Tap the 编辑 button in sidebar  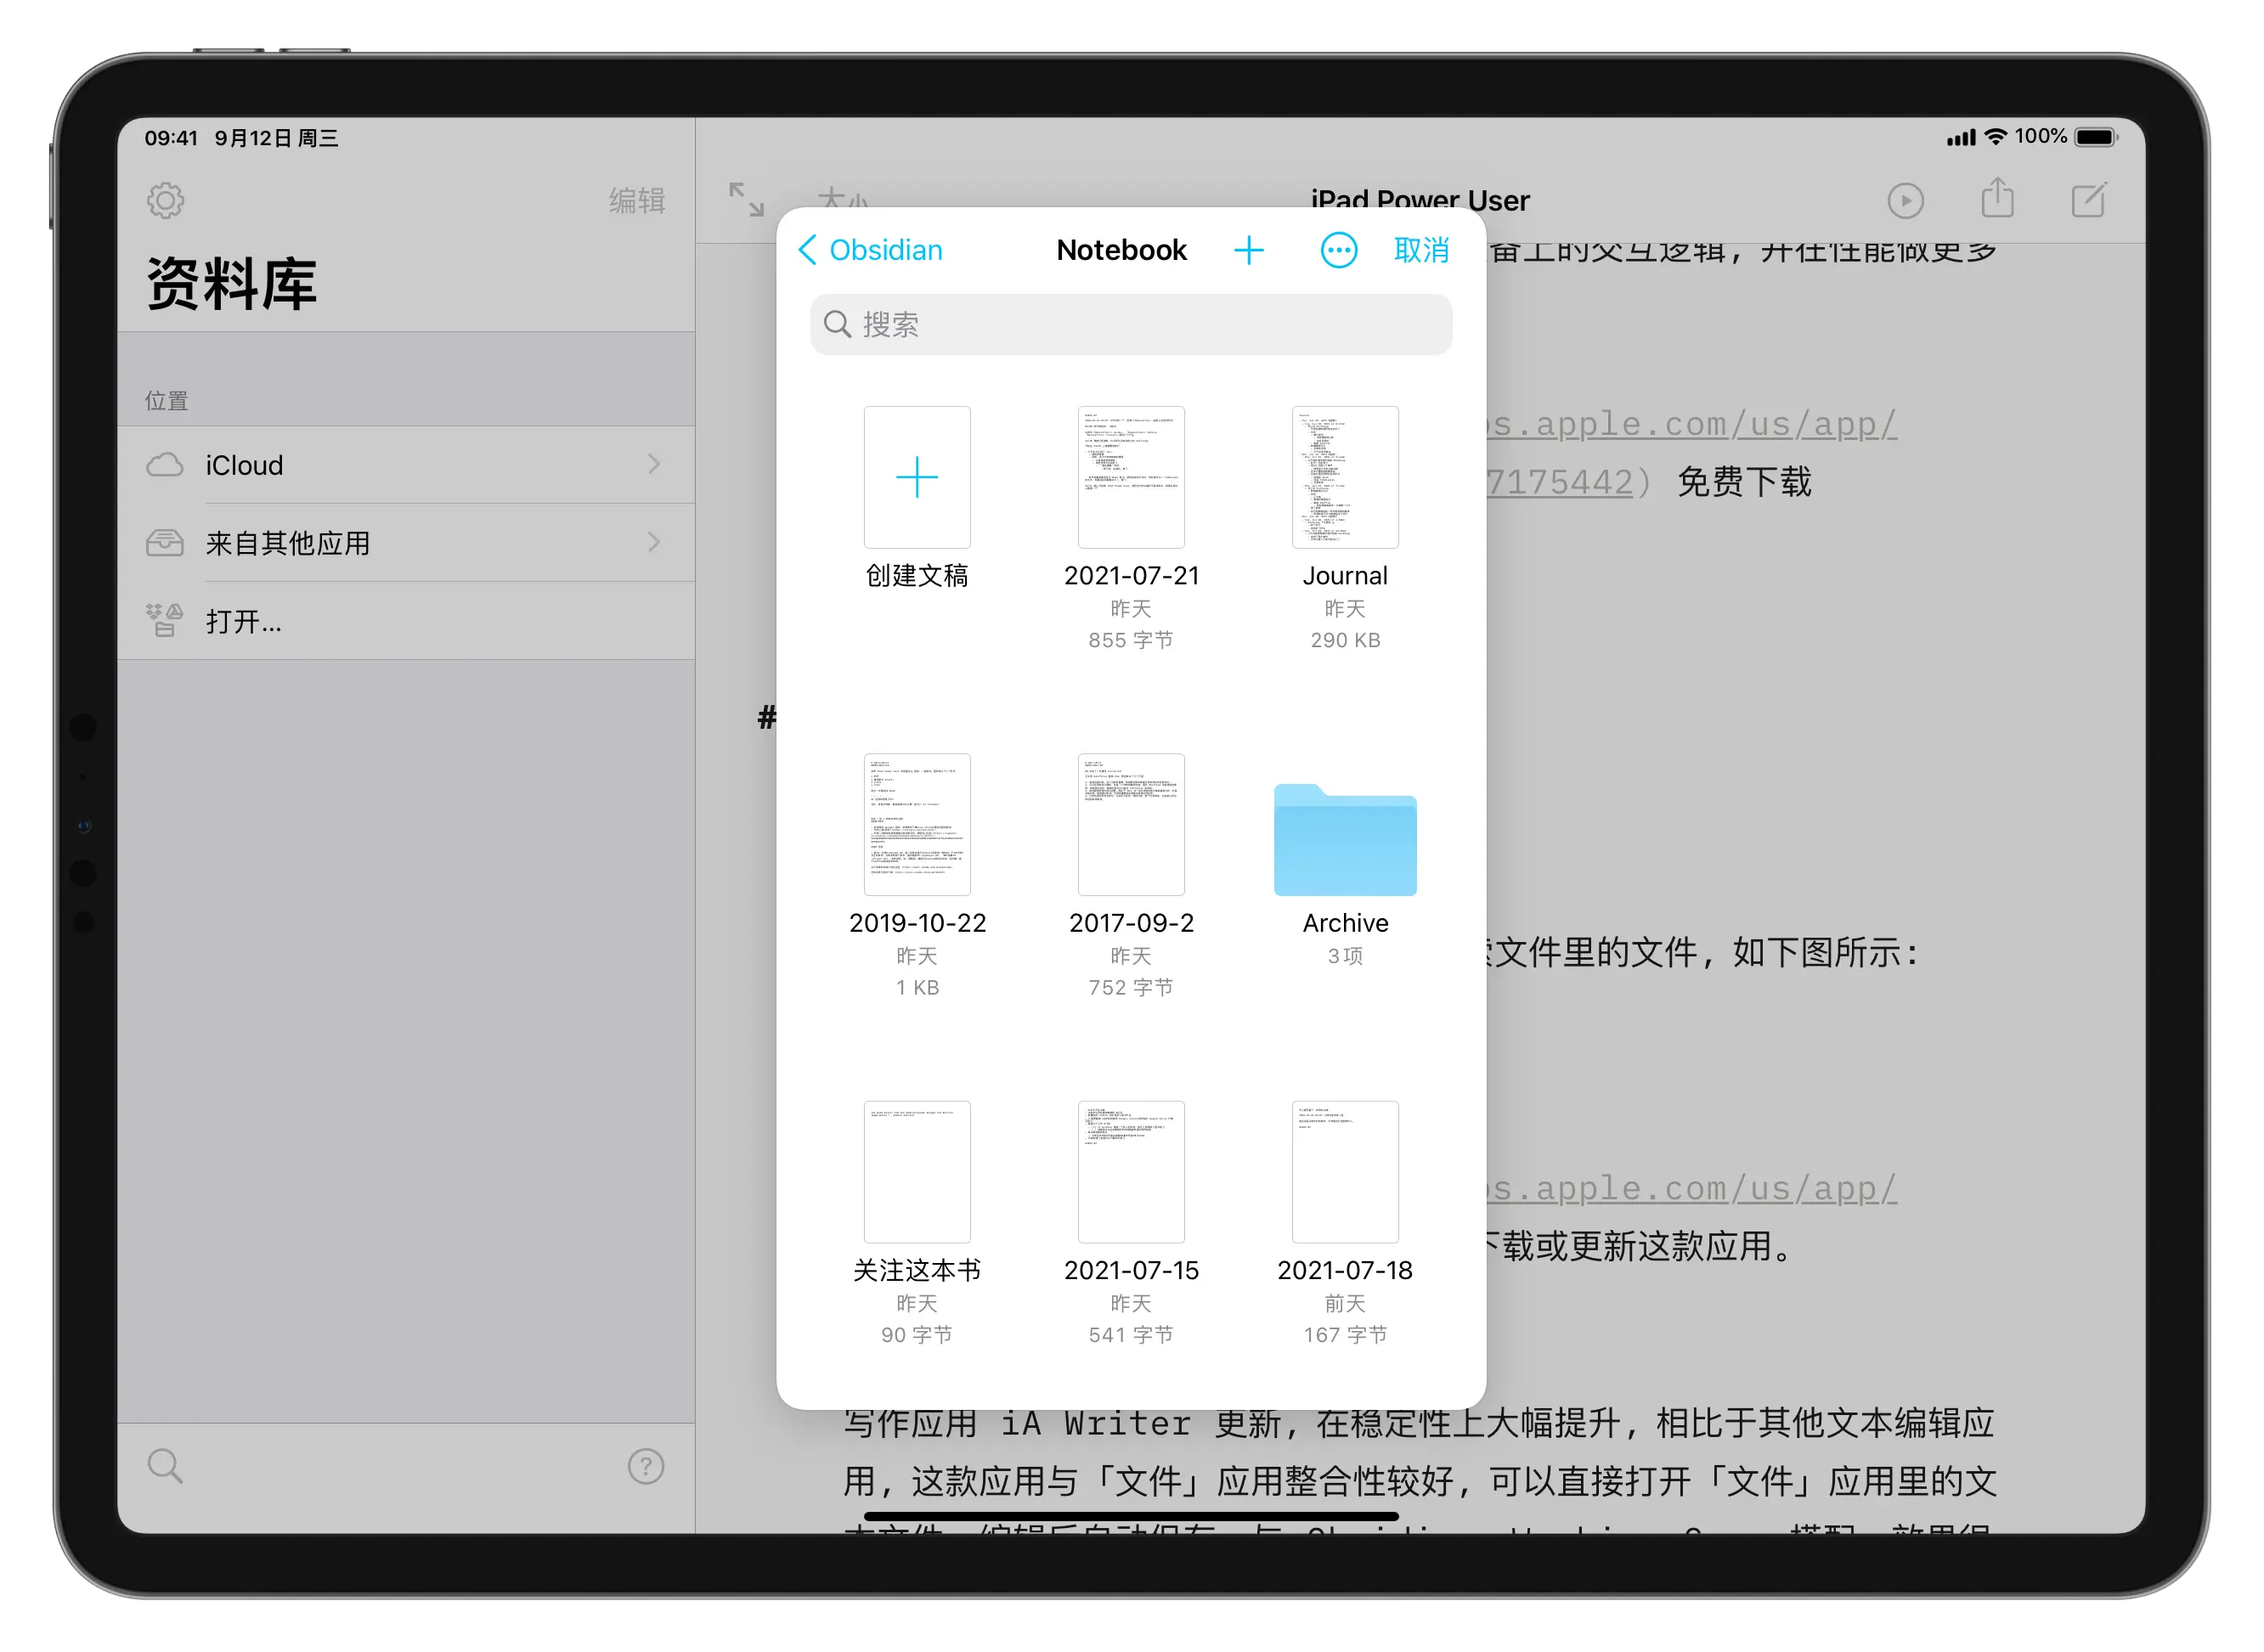637,201
